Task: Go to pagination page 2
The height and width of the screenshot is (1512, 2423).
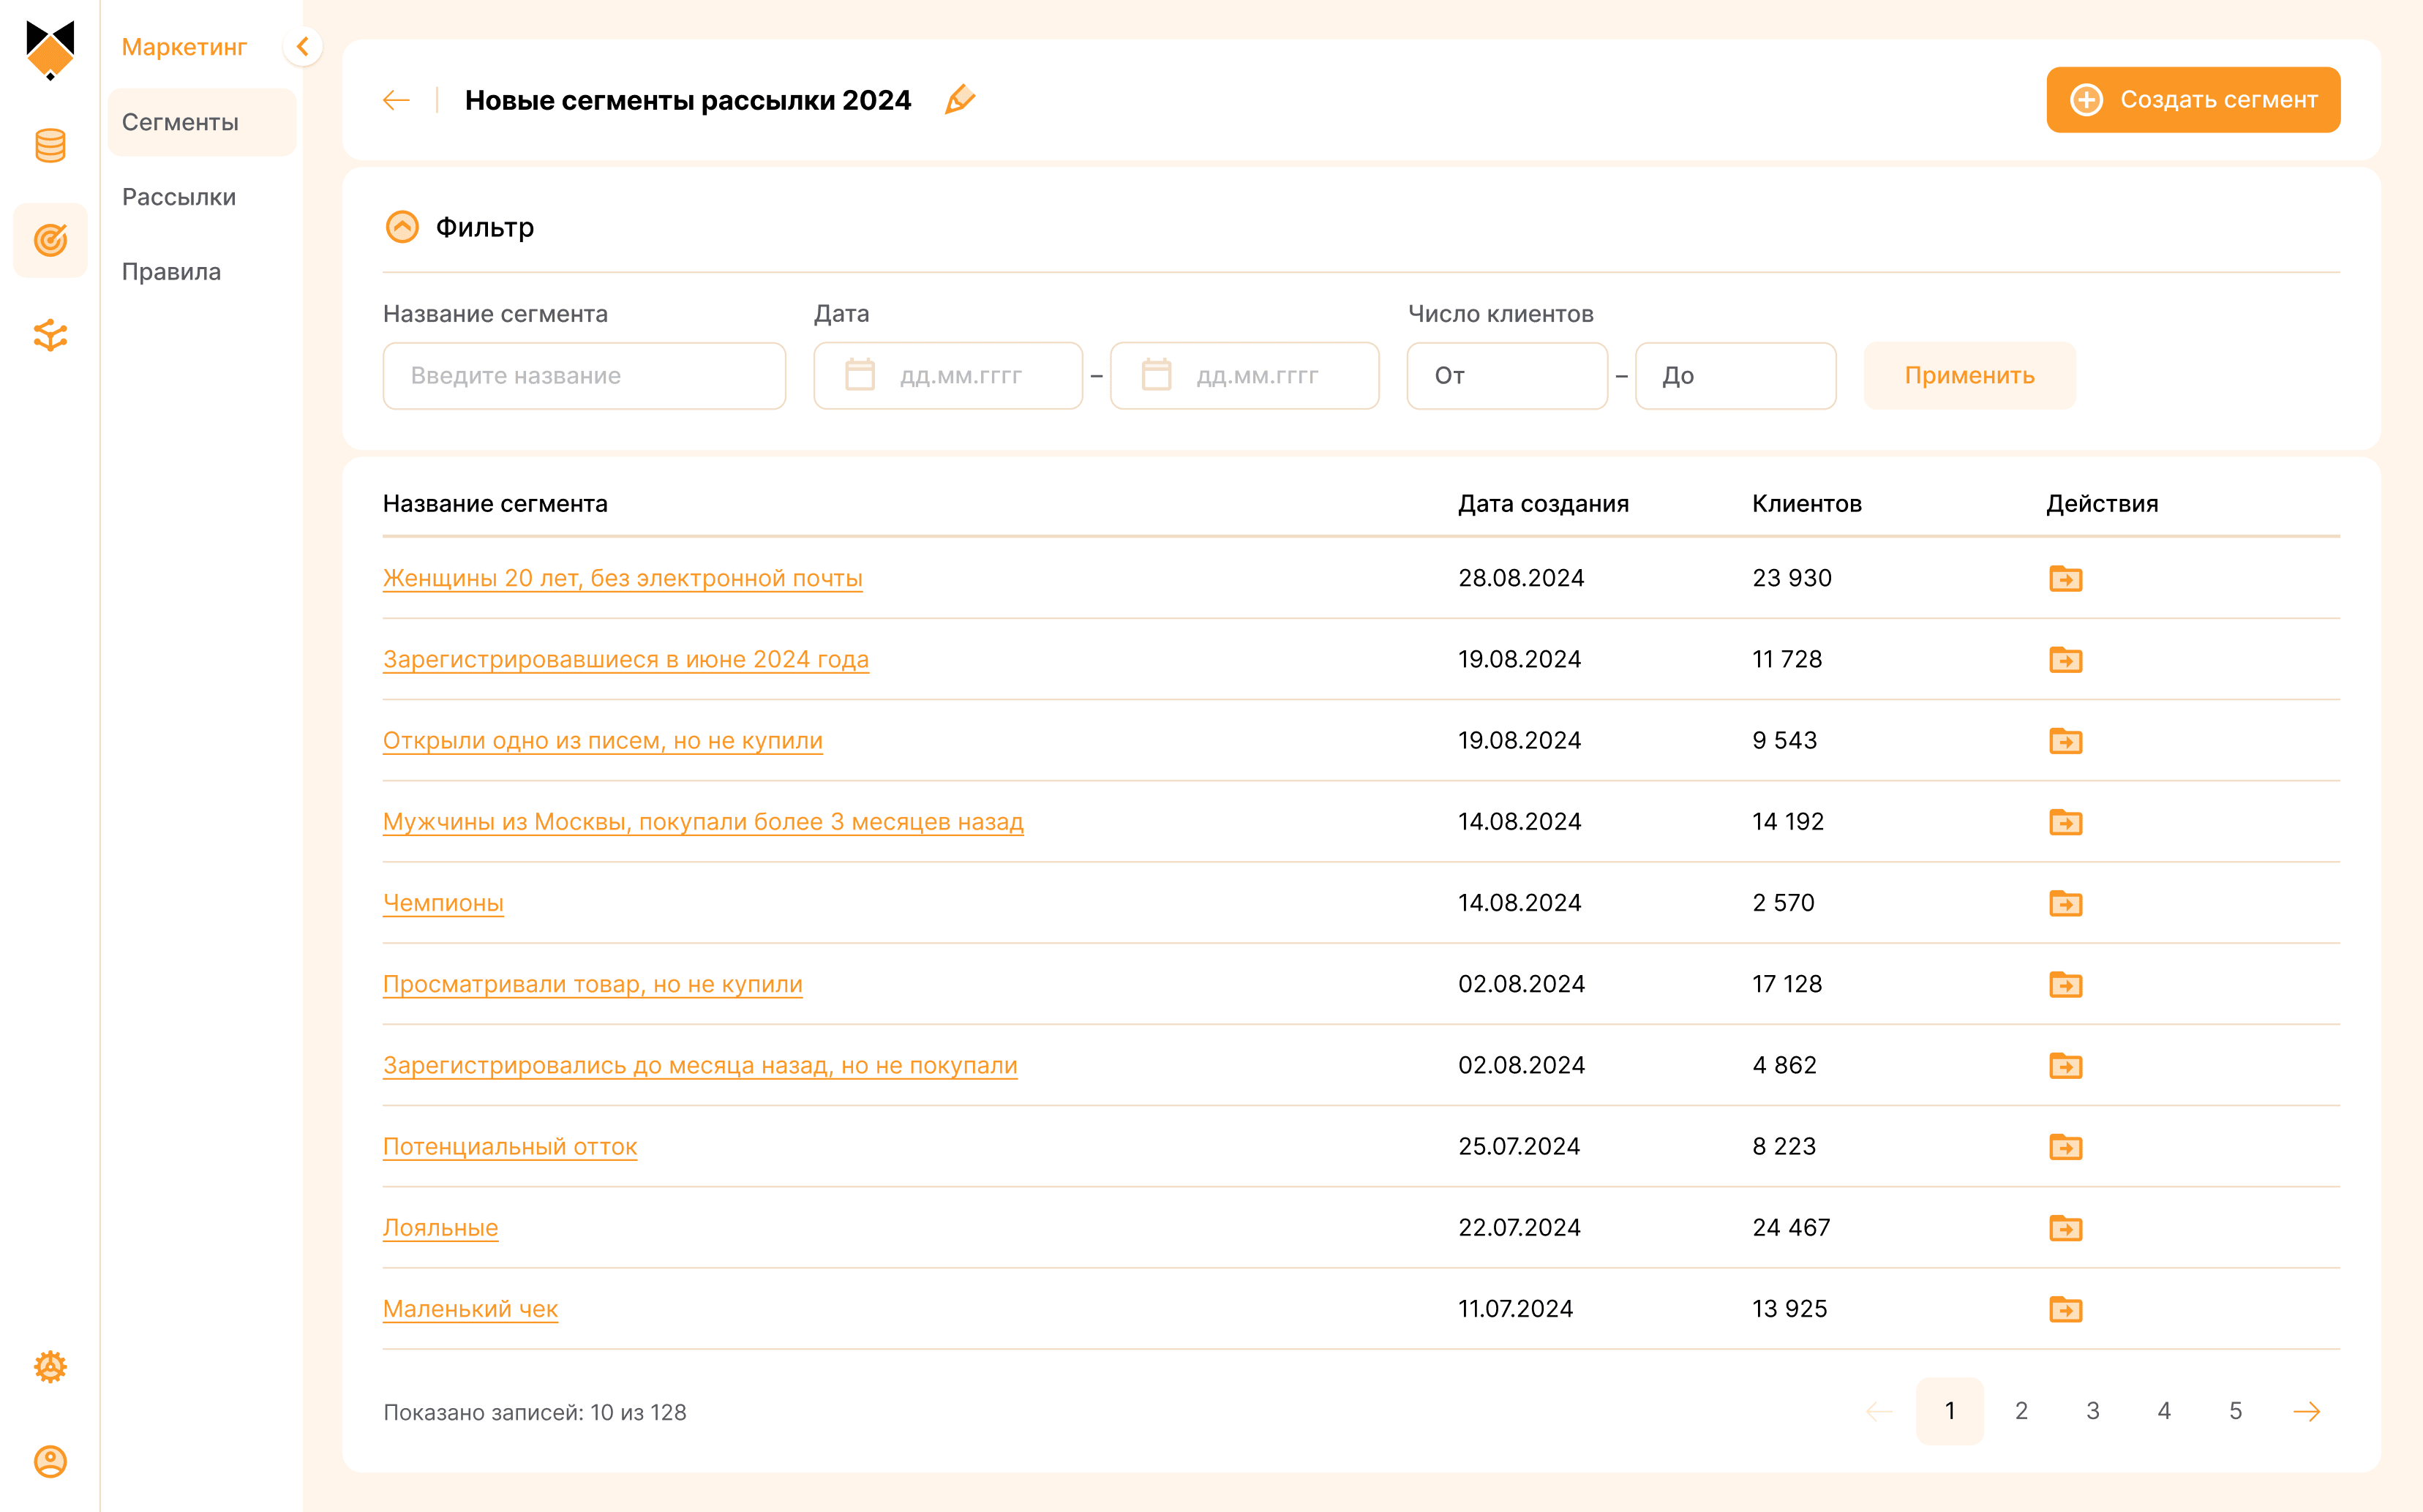Action: pyautogui.click(x=2021, y=1410)
